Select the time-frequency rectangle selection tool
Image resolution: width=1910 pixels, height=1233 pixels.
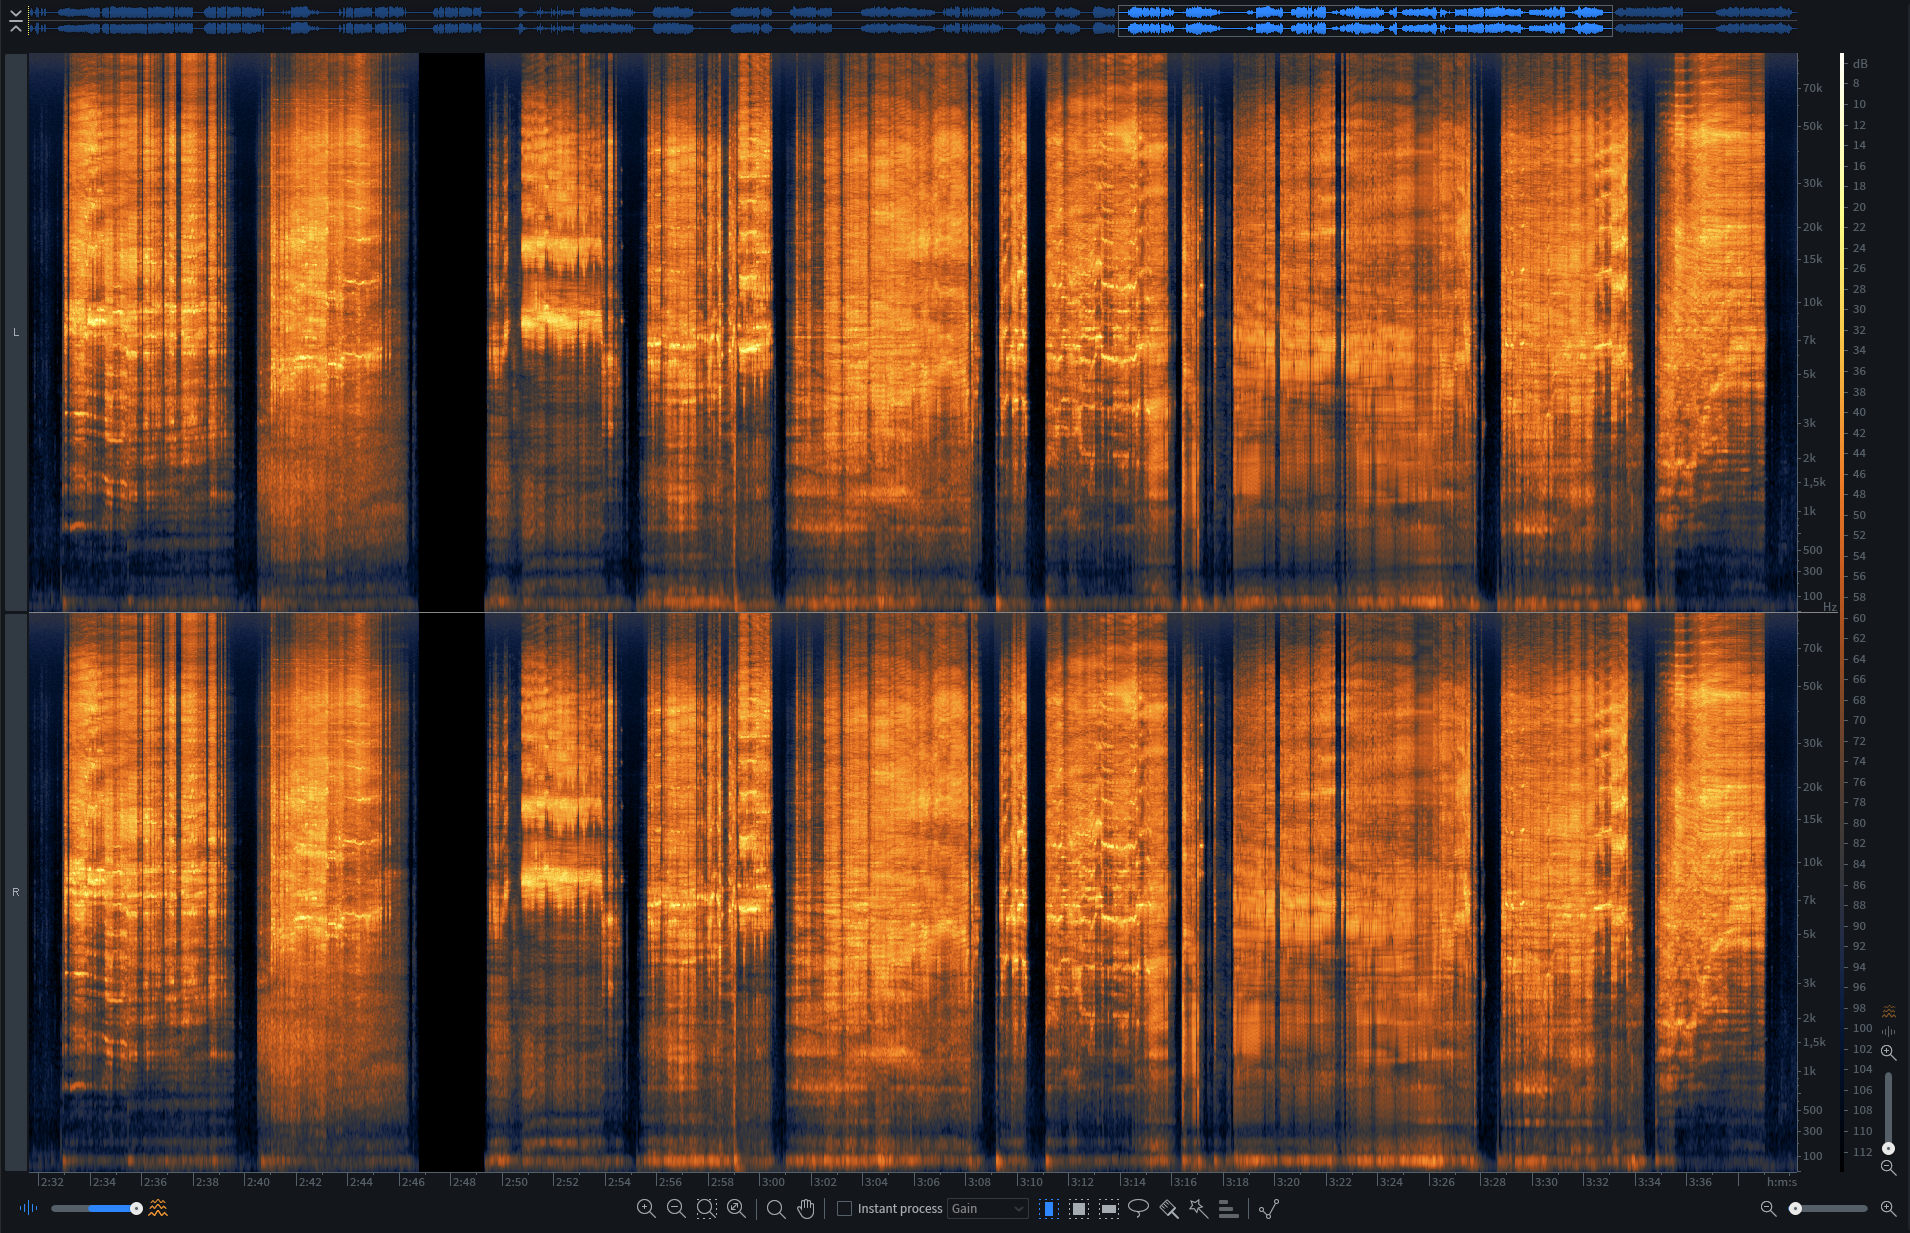[1078, 1209]
